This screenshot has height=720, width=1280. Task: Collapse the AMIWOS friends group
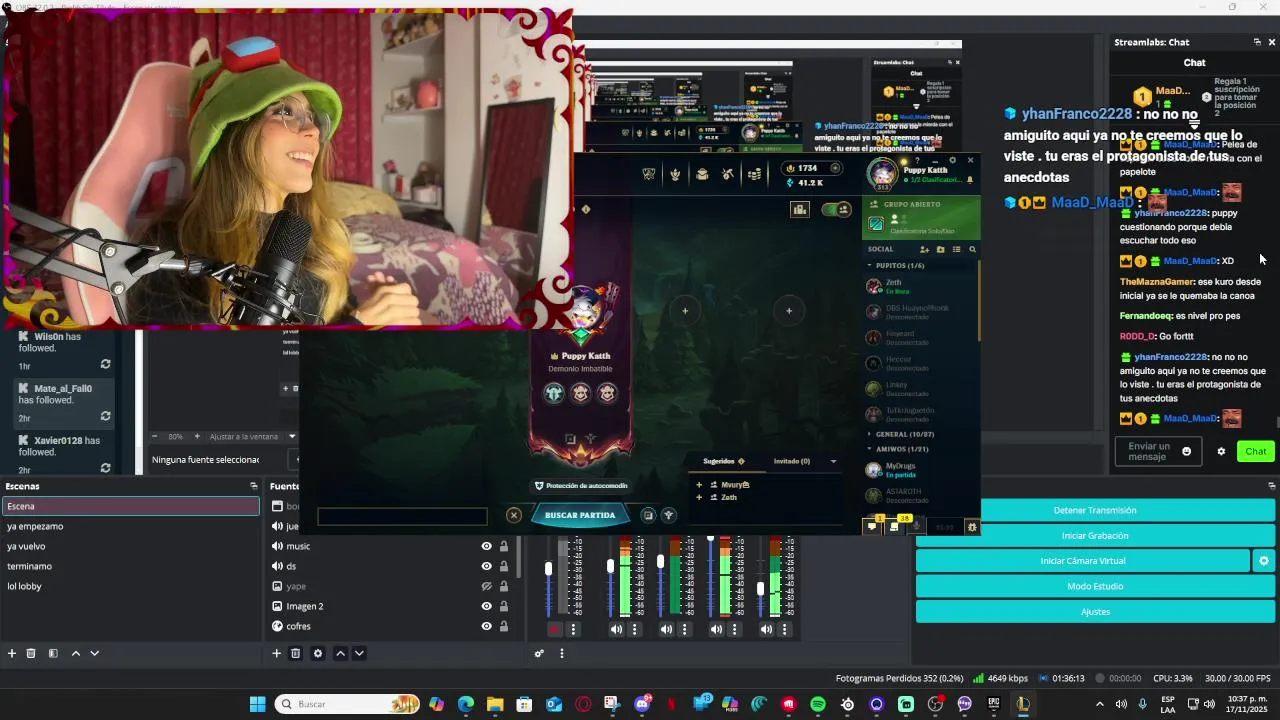pos(870,449)
